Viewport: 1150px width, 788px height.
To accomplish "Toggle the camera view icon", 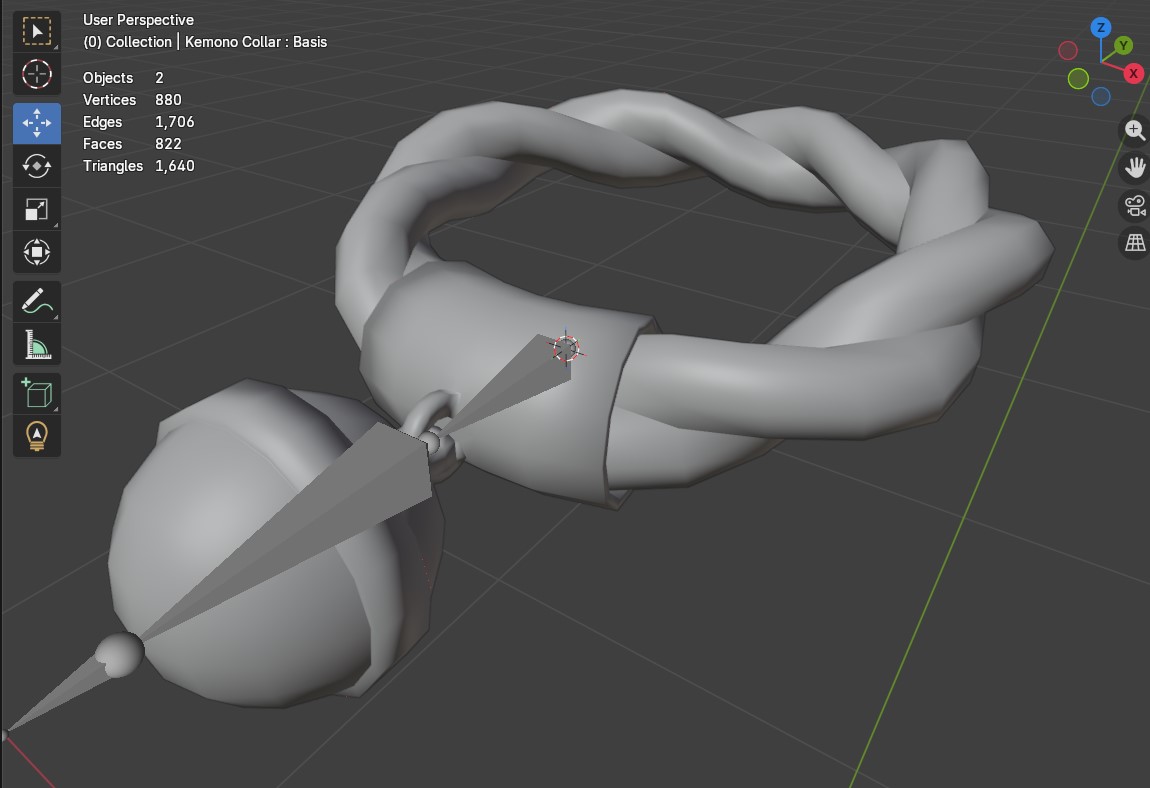I will tap(1134, 205).
